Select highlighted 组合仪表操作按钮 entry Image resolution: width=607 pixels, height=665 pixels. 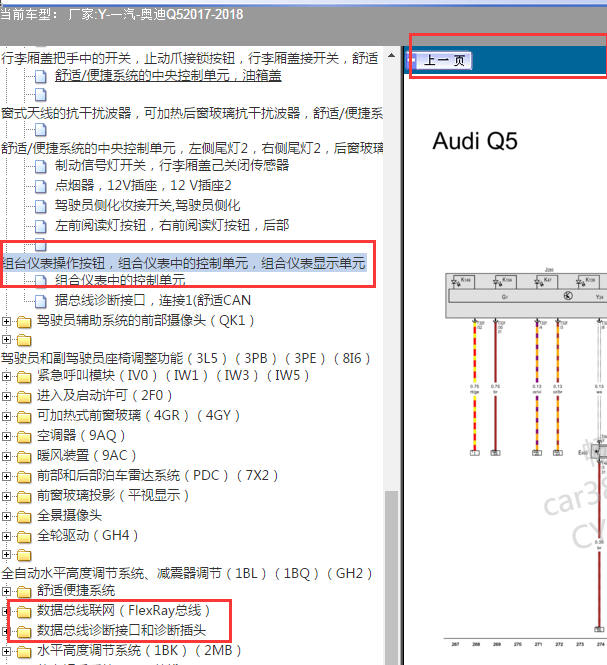click(184, 263)
